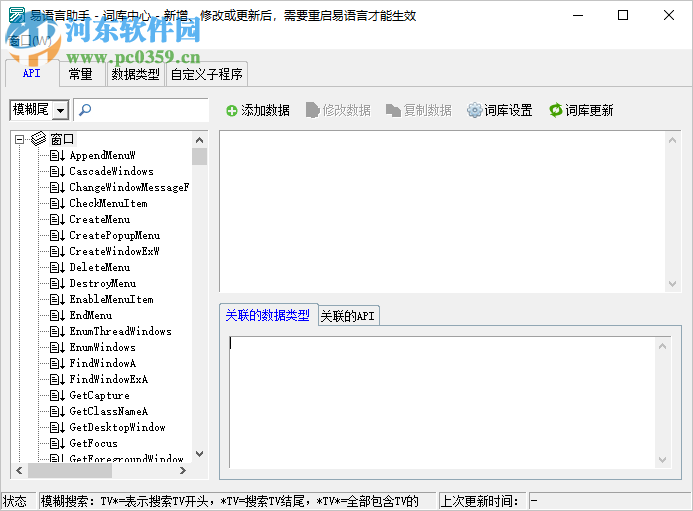Screen dimensions: 693x511
Task: Click the document icon beside FindWindowA
Action: pos(57,363)
